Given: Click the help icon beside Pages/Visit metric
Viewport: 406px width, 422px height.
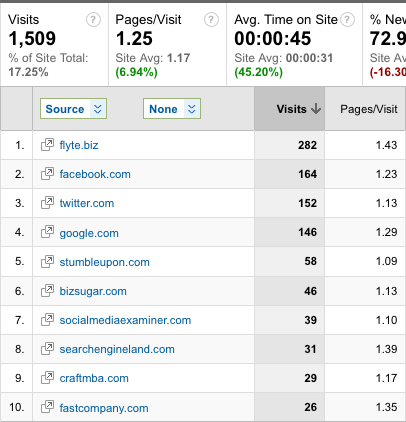Looking at the screenshot, I should (211, 20).
